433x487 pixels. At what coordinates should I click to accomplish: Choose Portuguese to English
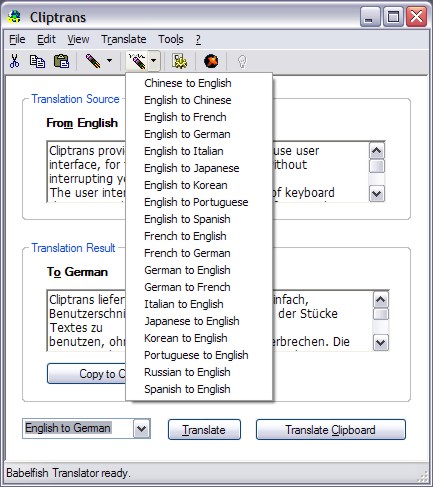[199, 355]
